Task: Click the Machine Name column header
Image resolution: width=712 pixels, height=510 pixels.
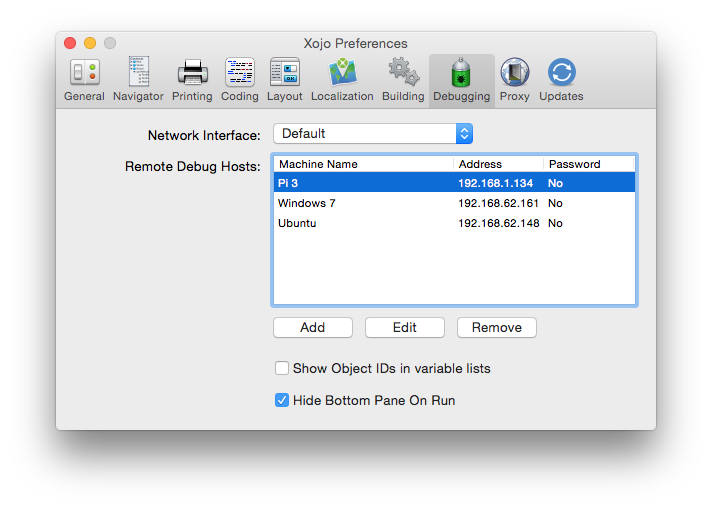Action: pyautogui.click(x=363, y=164)
